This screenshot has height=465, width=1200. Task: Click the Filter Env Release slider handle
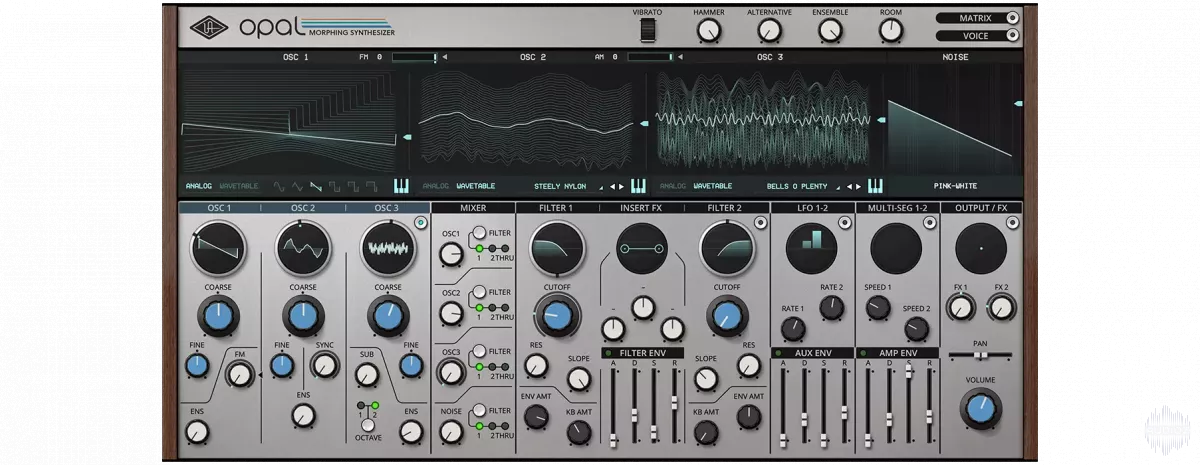point(676,401)
